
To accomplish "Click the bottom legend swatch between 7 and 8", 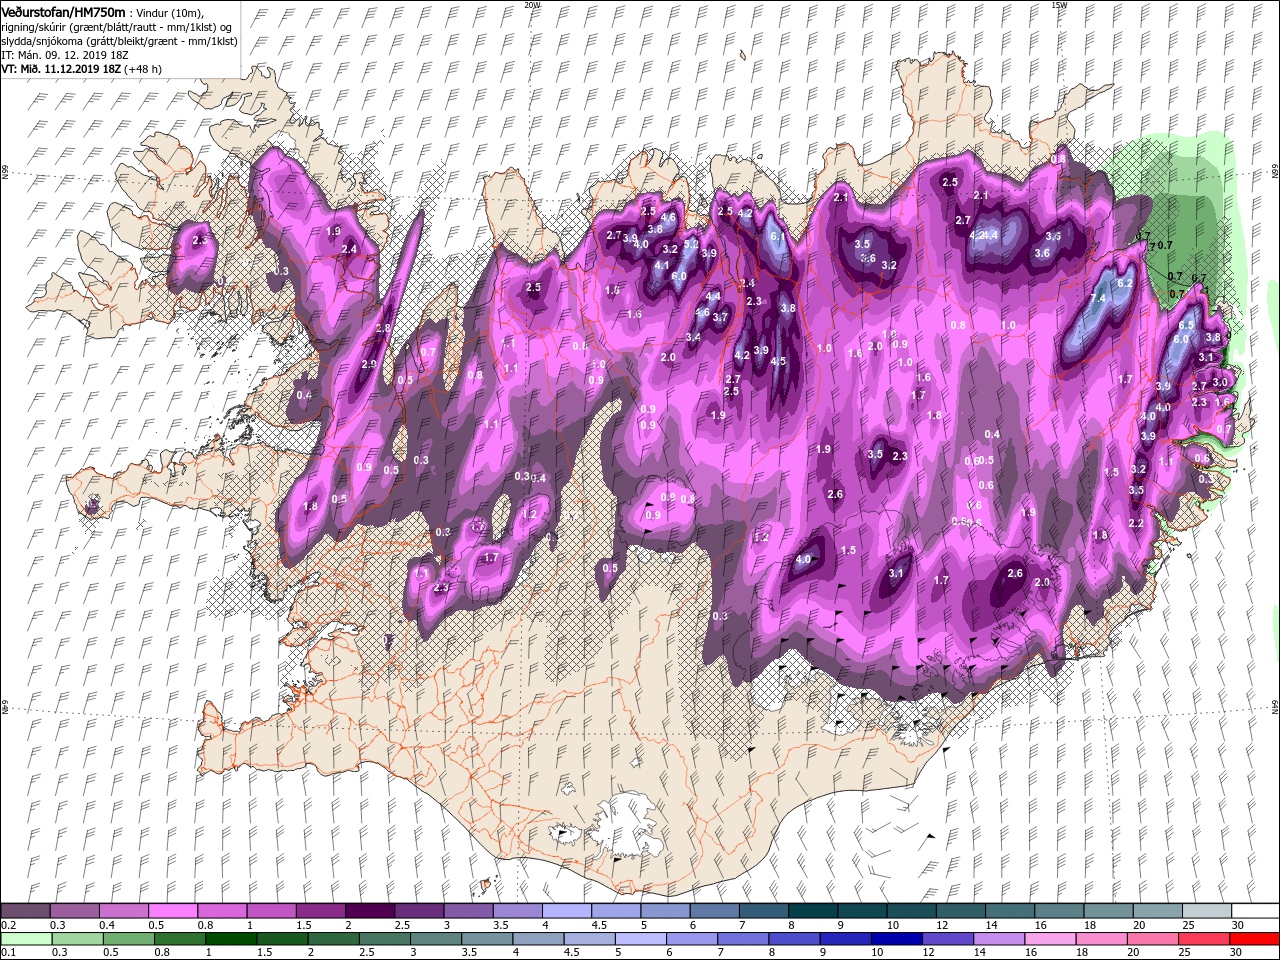I will (742, 938).
